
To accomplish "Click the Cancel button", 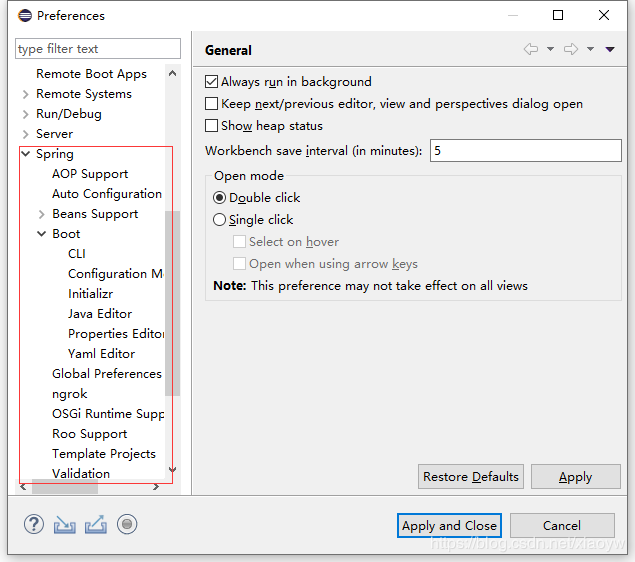I will tap(562, 526).
